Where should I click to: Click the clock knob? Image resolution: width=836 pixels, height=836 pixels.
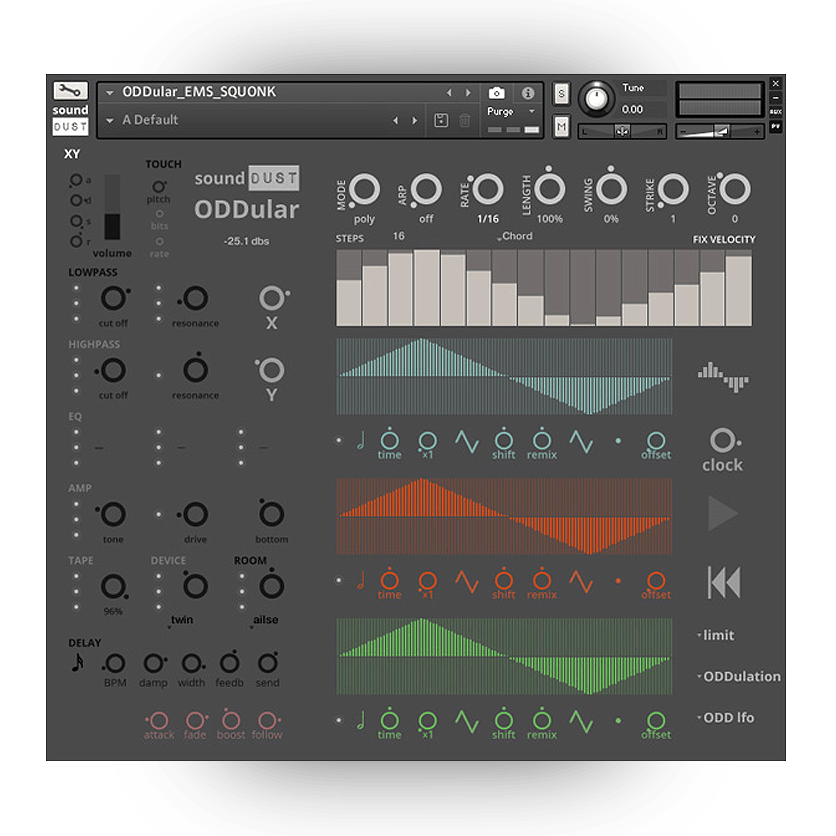pyautogui.click(x=723, y=440)
